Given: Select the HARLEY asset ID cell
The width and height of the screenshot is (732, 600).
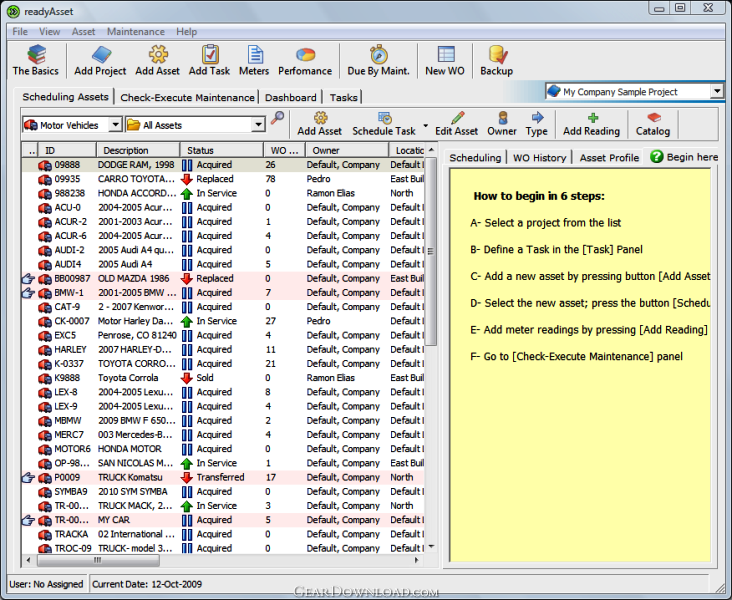Looking at the screenshot, I should (70, 350).
